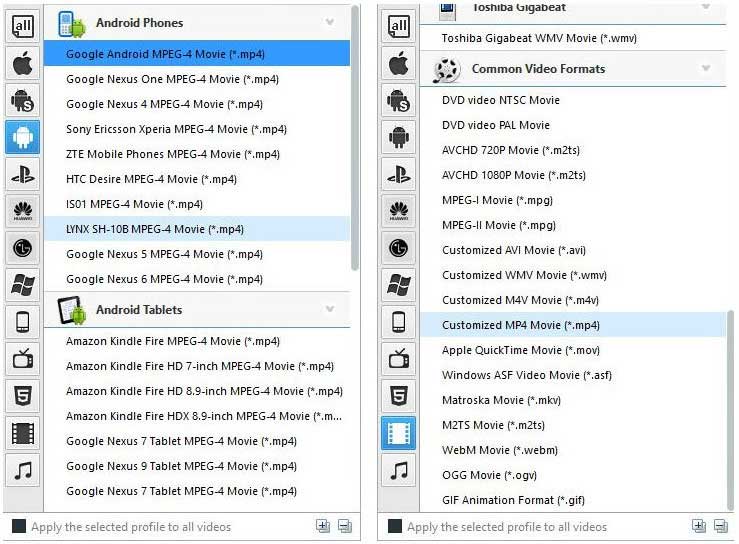739x544 pixels.
Task: Select Customized MP4 Movie (*.mp4)
Action: (573, 325)
